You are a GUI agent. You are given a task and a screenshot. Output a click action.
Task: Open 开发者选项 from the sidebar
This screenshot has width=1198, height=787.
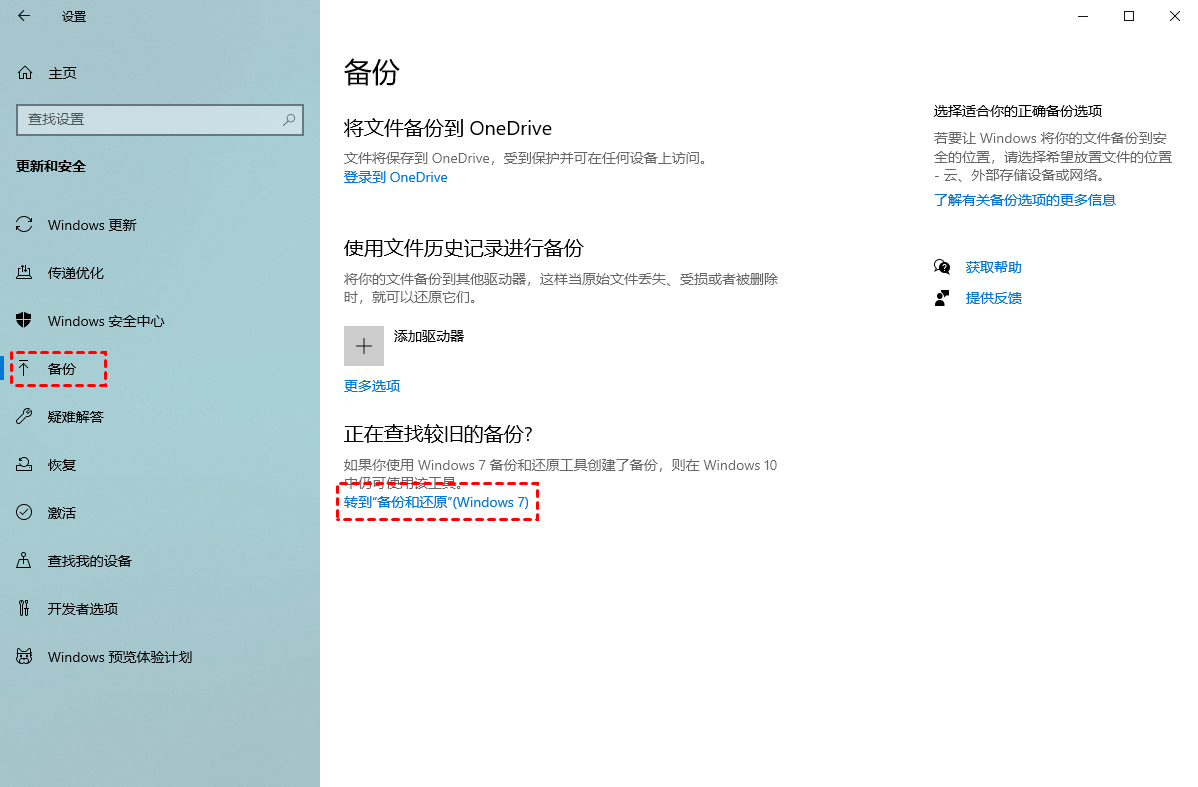[83, 609]
